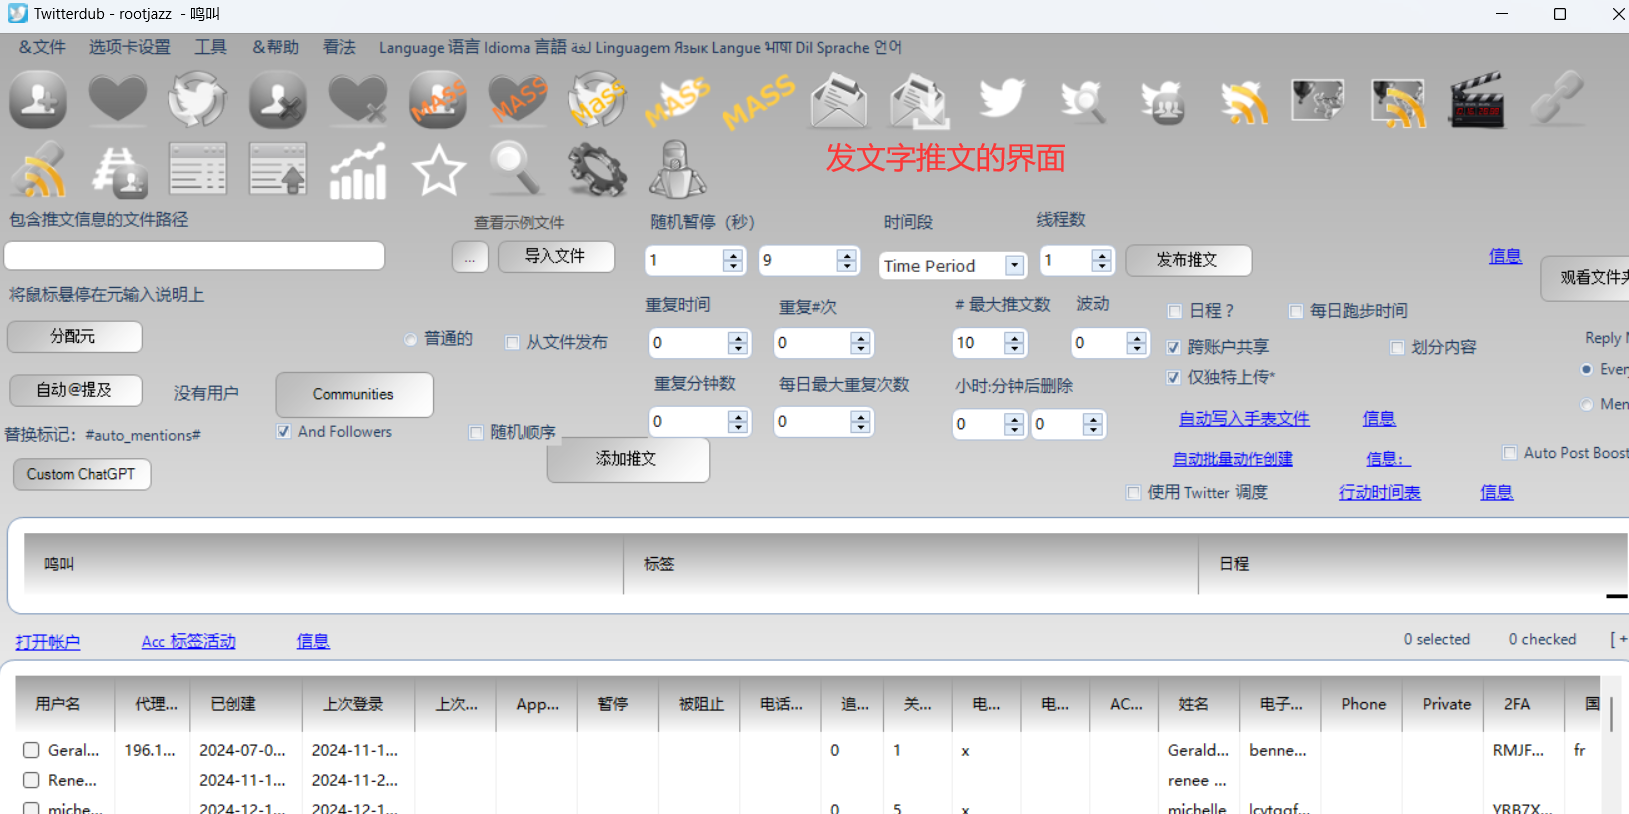Open the 看法 menu
The width and height of the screenshot is (1629, 814).
[x=339, y=47]
